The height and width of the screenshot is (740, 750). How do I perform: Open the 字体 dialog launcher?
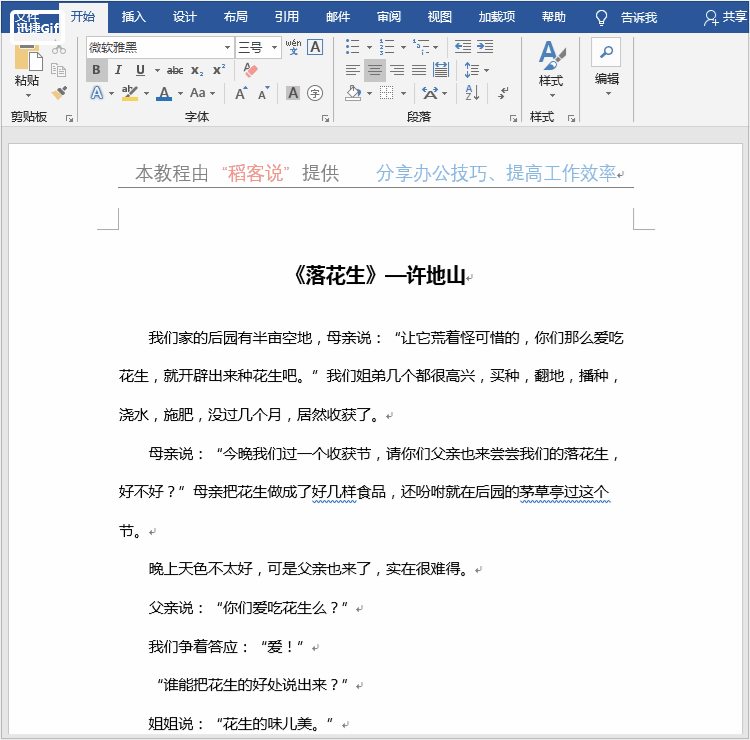pyautogui.click(x=325, y=119)
